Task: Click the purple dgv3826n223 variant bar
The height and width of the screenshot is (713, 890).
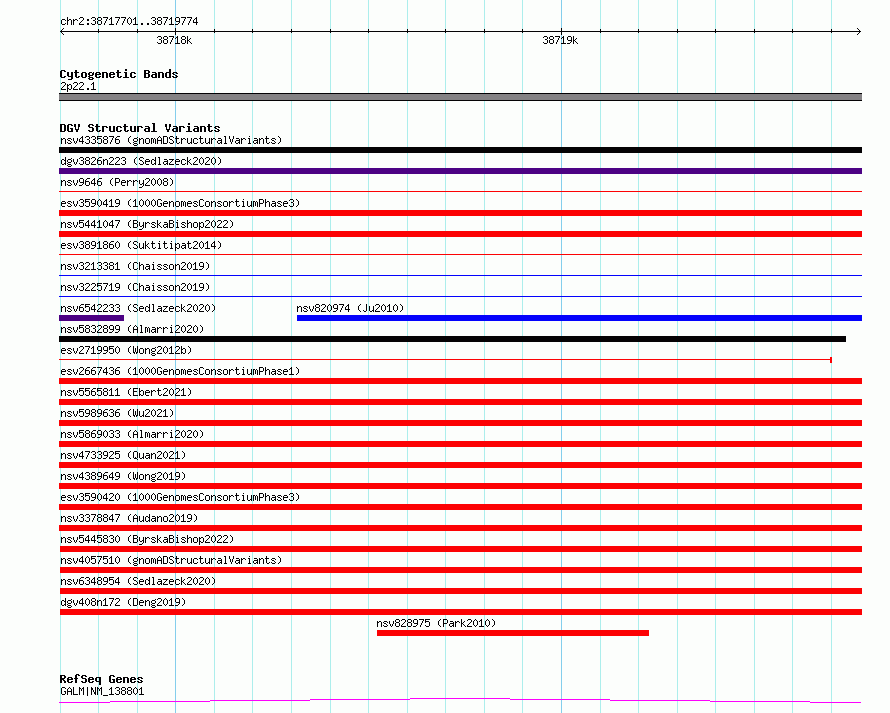Action: tap(460, 171)
